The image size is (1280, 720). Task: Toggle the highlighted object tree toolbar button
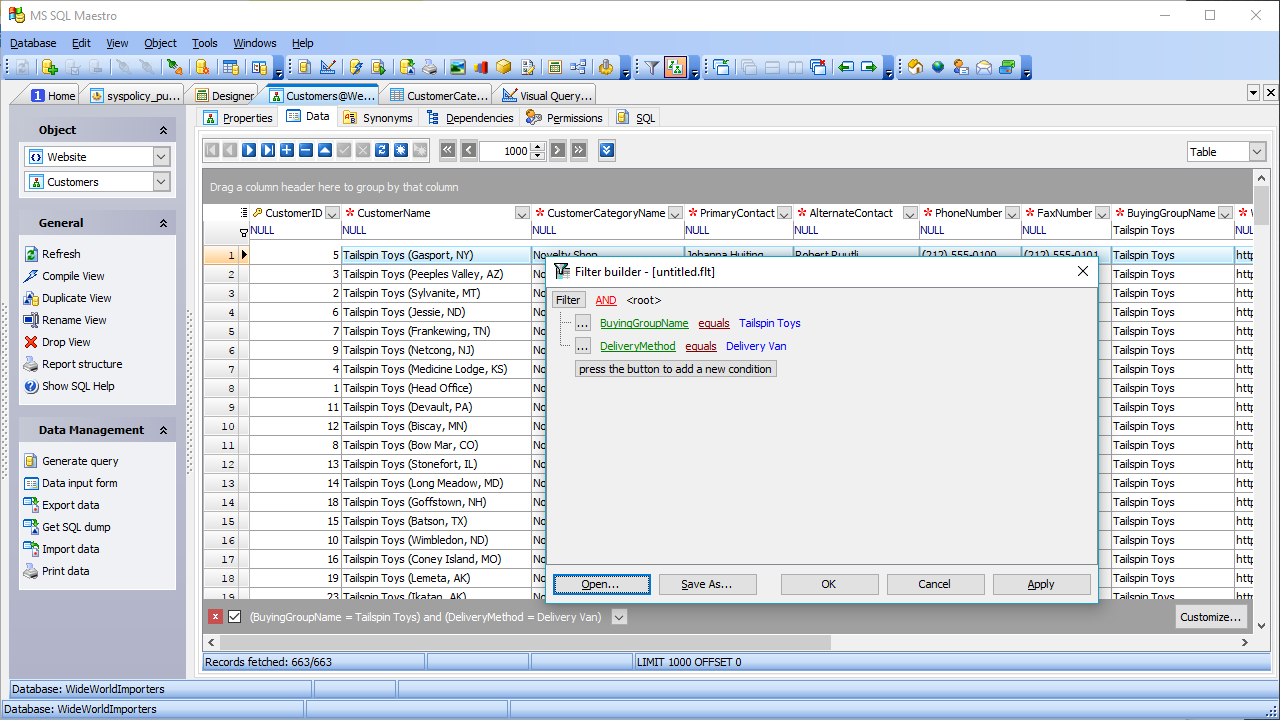[675, 67]
